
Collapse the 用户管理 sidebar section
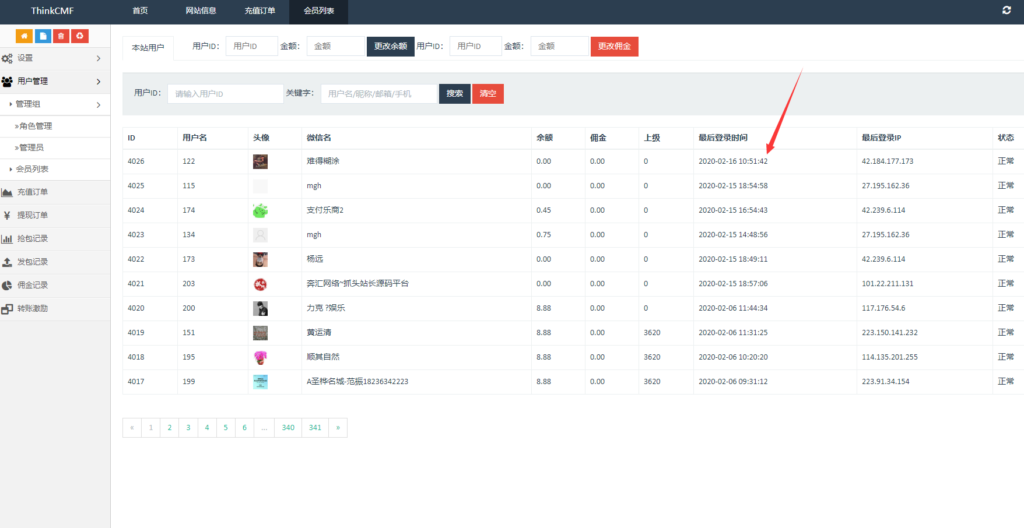(98, 81)
